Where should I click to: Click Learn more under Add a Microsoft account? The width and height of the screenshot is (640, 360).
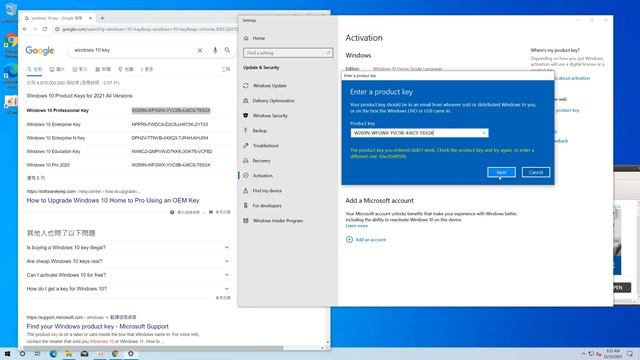357,226
